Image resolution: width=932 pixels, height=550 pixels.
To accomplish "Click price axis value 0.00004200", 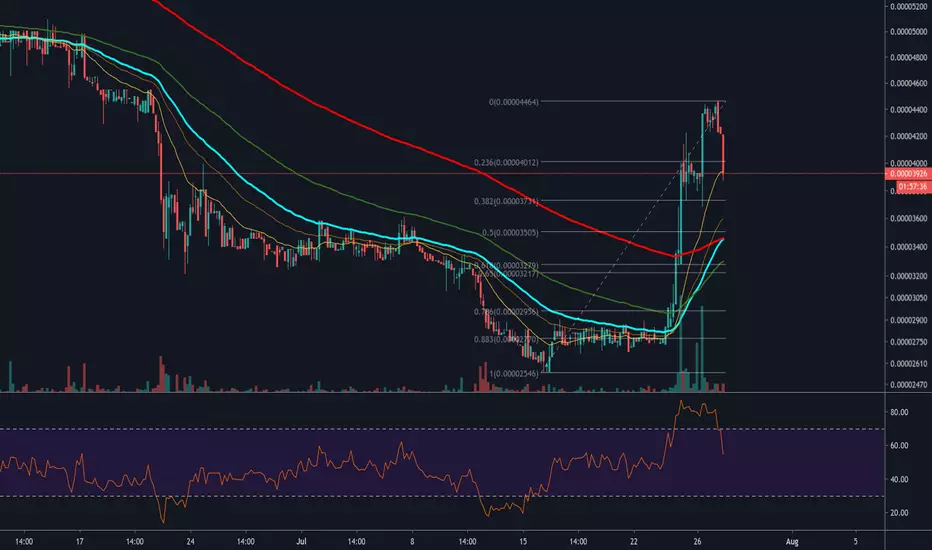I will [908, 136].
